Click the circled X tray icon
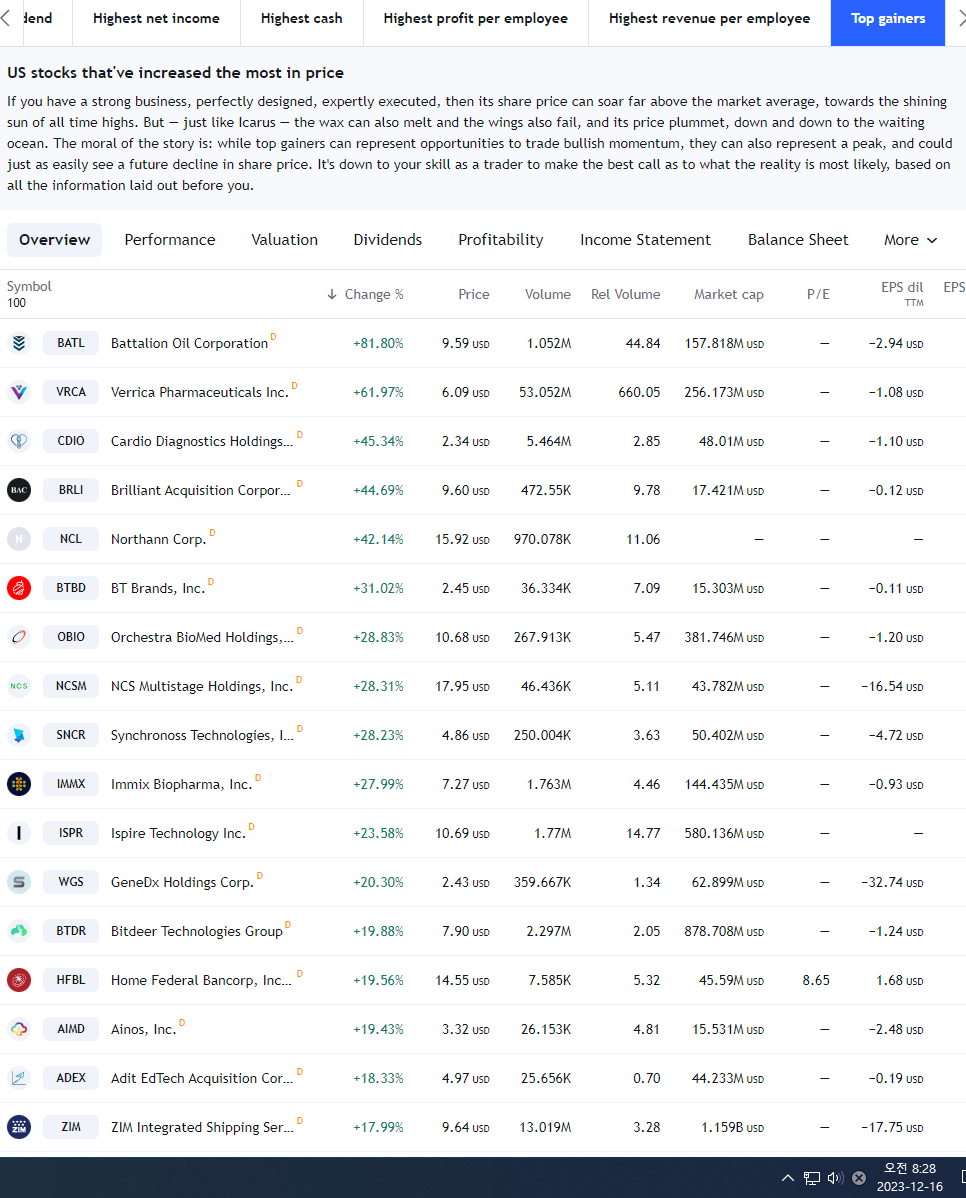Image resolution: width=966 pixels, height=1198 pixels. point(859,1178)
